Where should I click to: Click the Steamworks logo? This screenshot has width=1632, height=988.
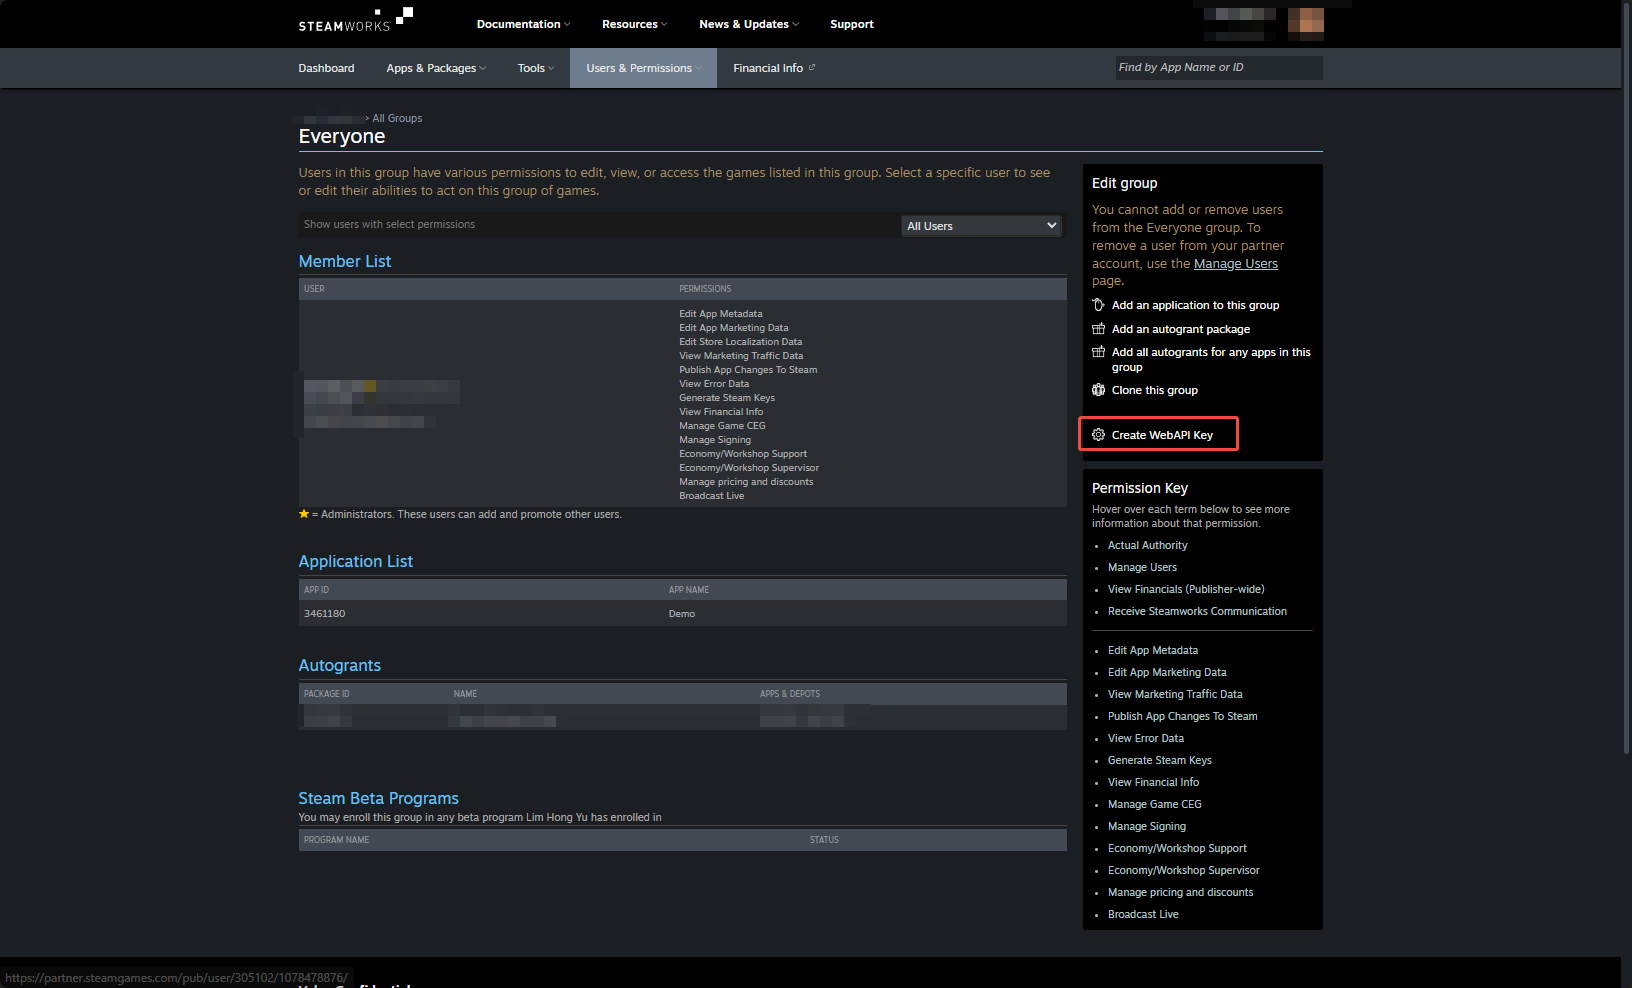[352, 20]
